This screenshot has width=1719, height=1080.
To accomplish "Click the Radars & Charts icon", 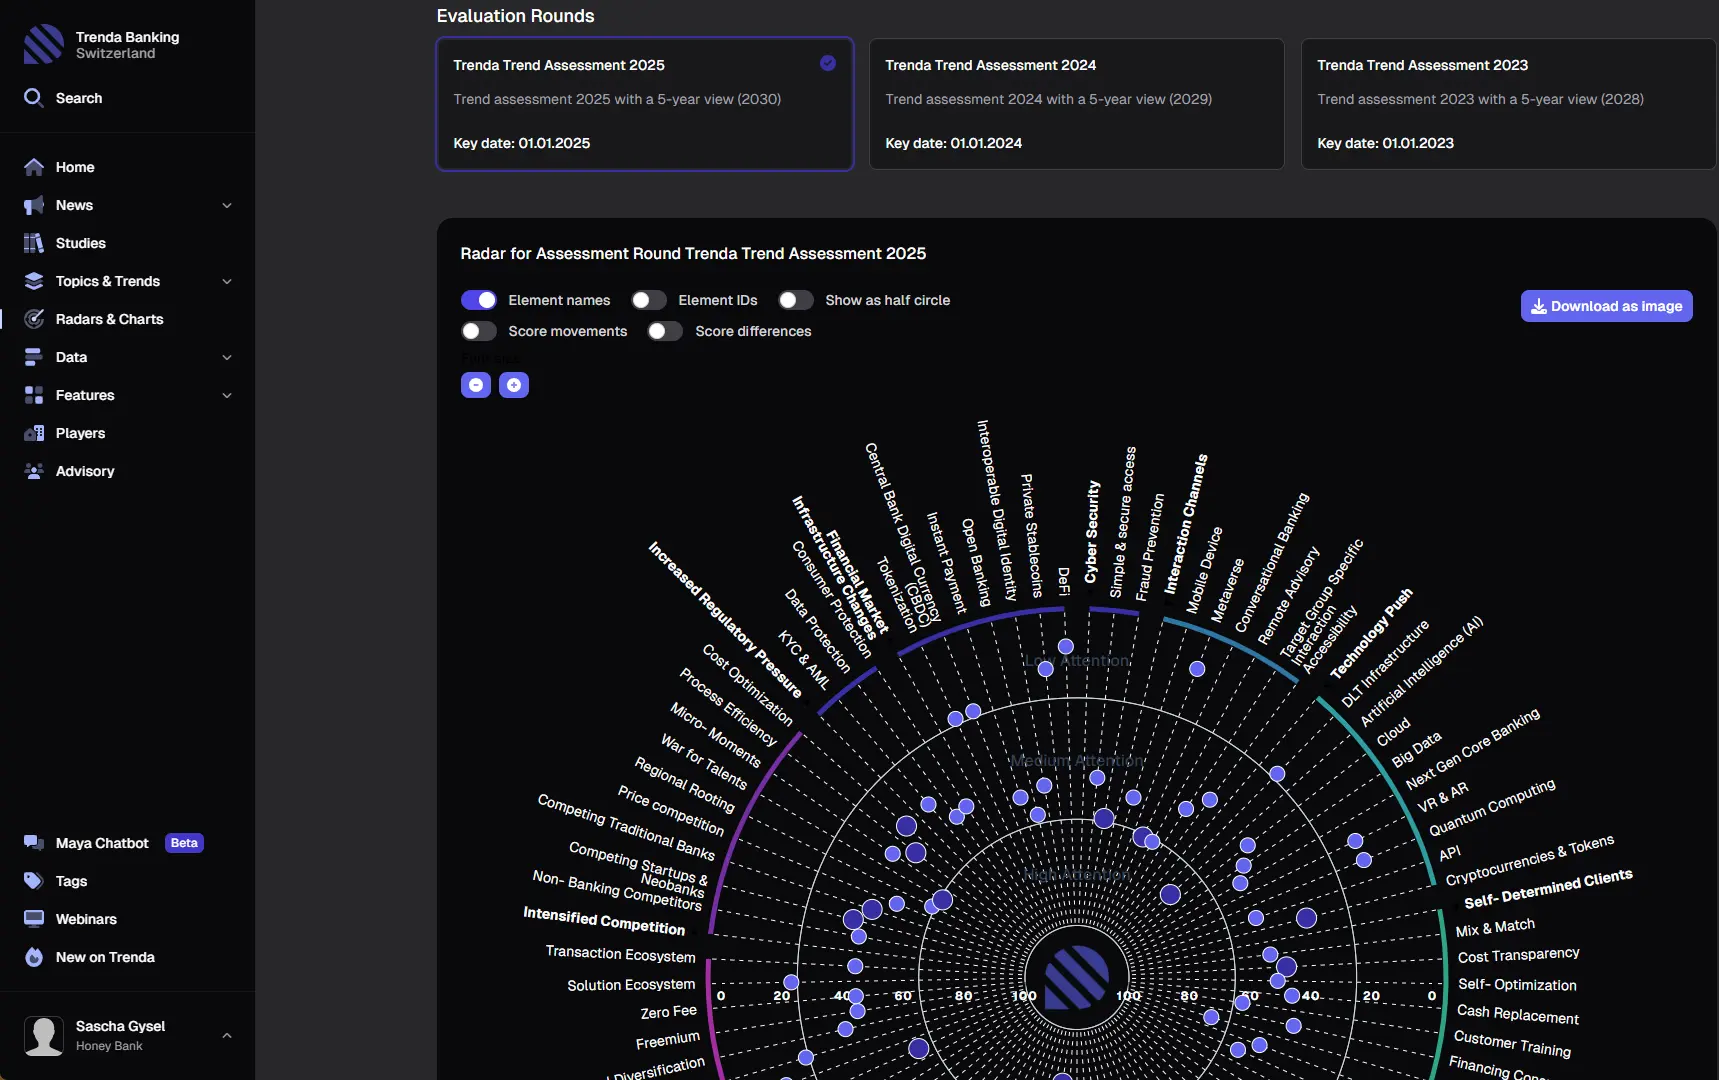I will coord(33,319).
